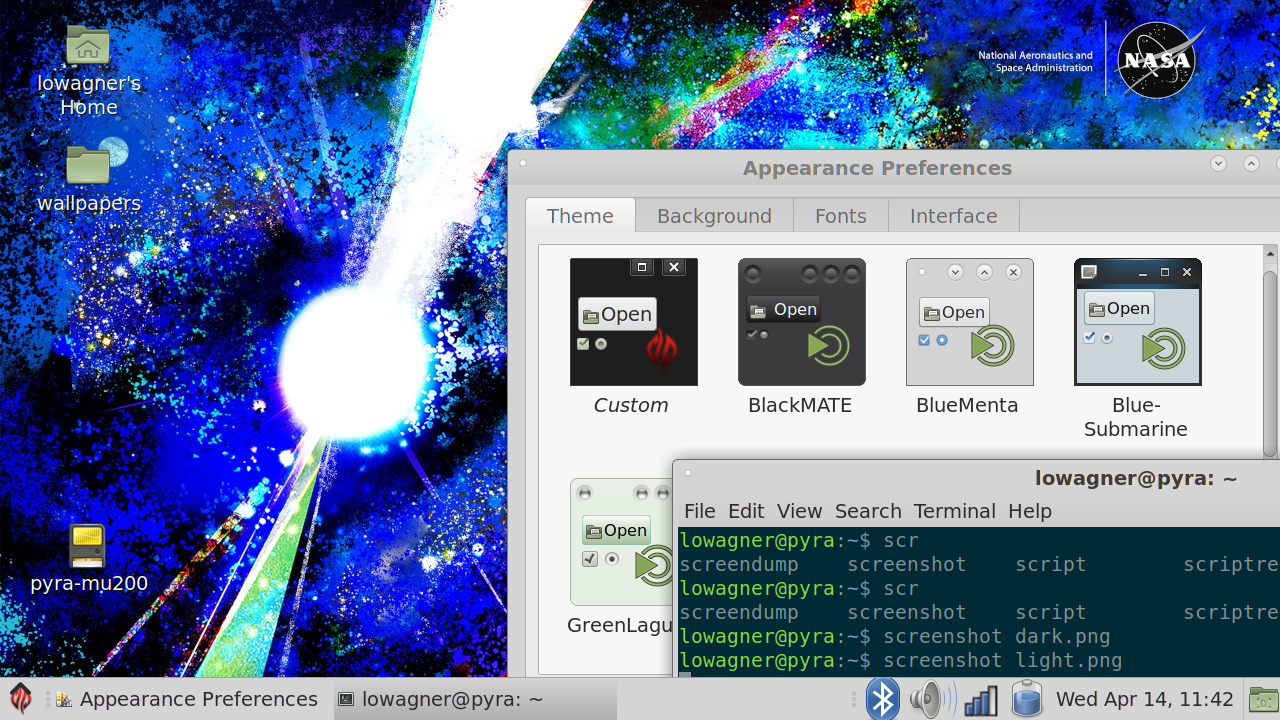Click the network signal bars tray icon

click(x=980, y=699)
